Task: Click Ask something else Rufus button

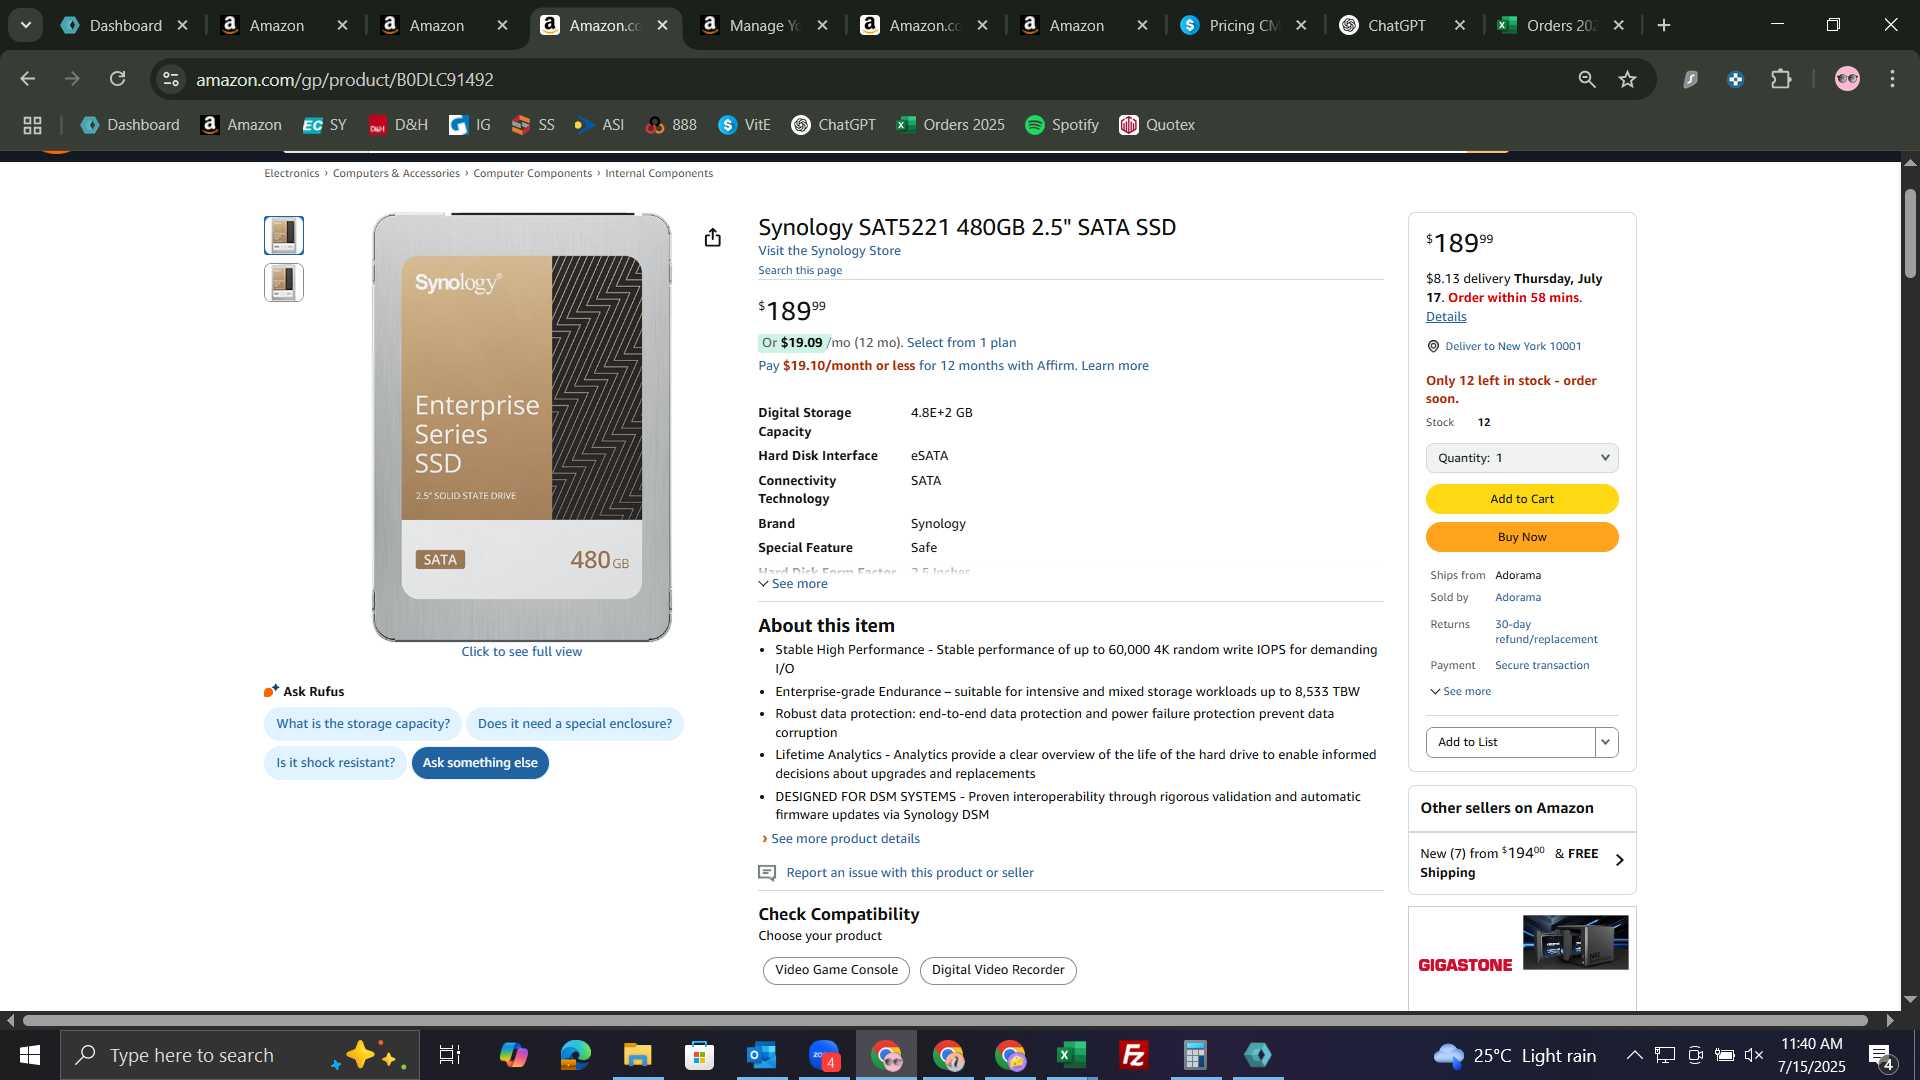Action: point(480,763)
